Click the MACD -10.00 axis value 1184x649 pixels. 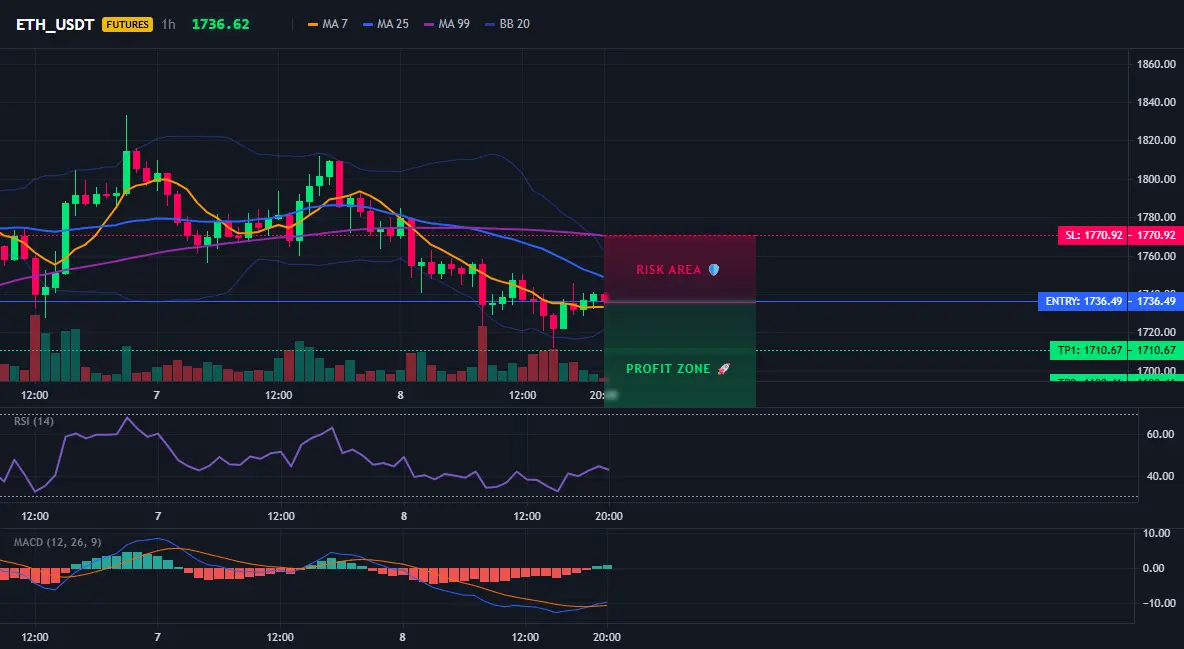pos(1157,603)
